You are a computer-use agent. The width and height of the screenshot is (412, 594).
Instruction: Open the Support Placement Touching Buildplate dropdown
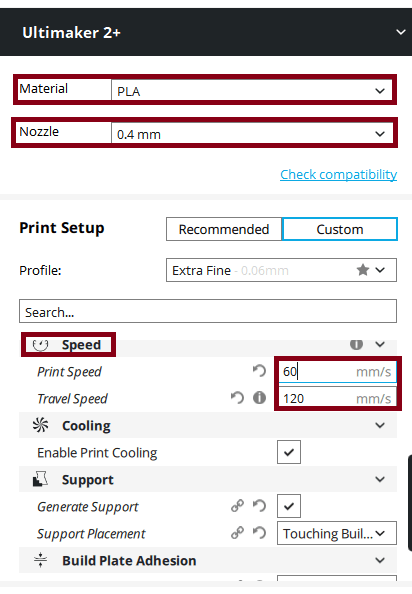pos(337,533)
